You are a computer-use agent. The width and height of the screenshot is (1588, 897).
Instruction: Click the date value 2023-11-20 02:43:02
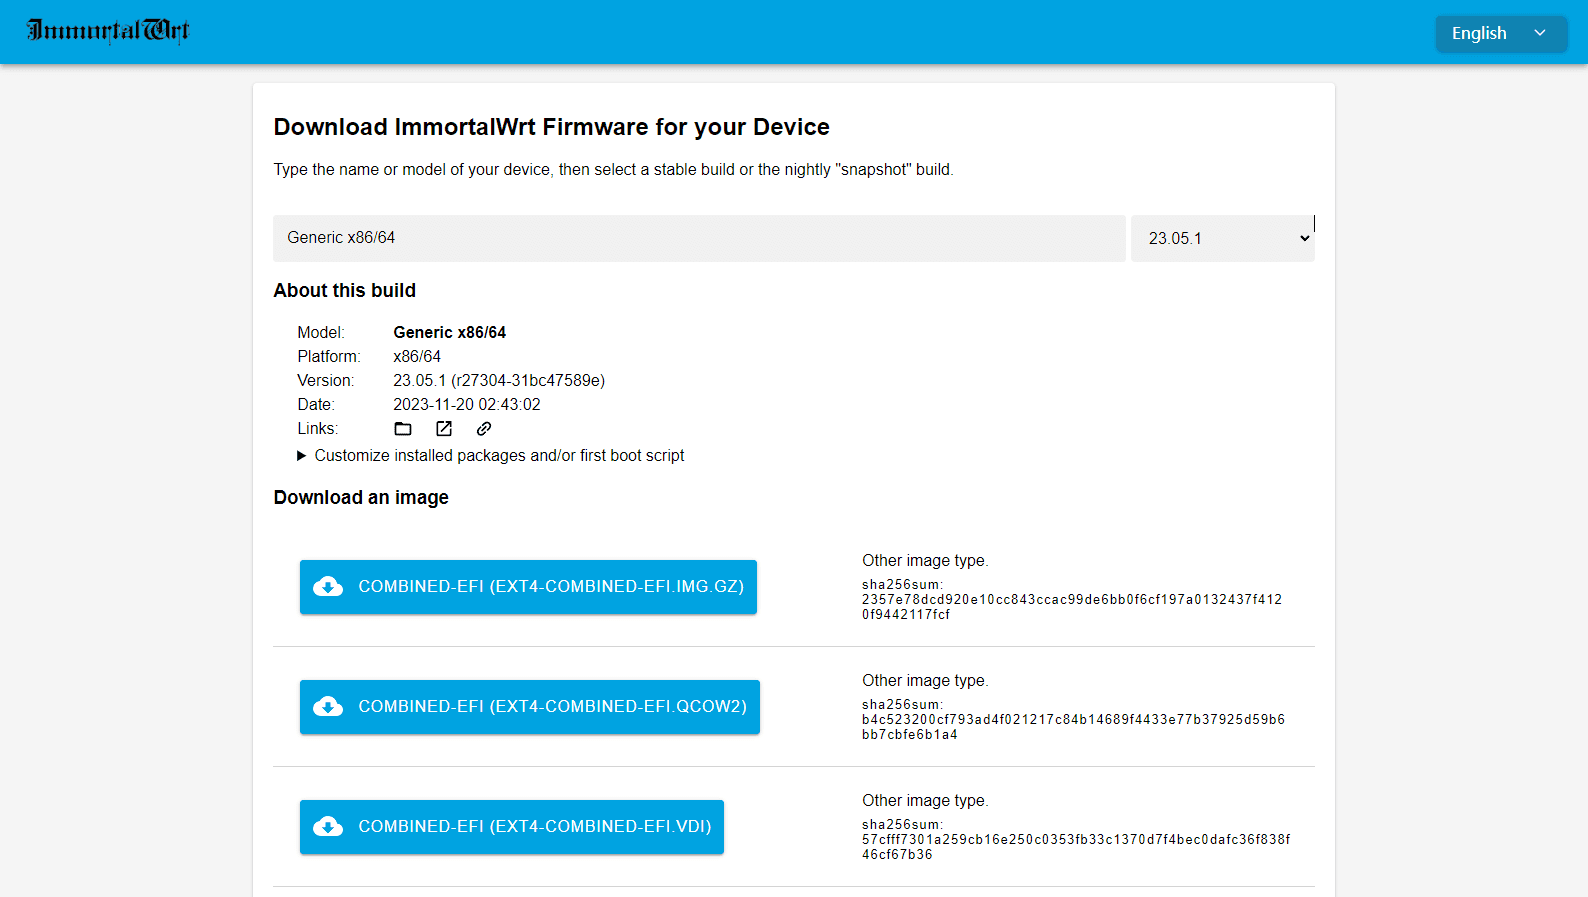pos(467,405)
